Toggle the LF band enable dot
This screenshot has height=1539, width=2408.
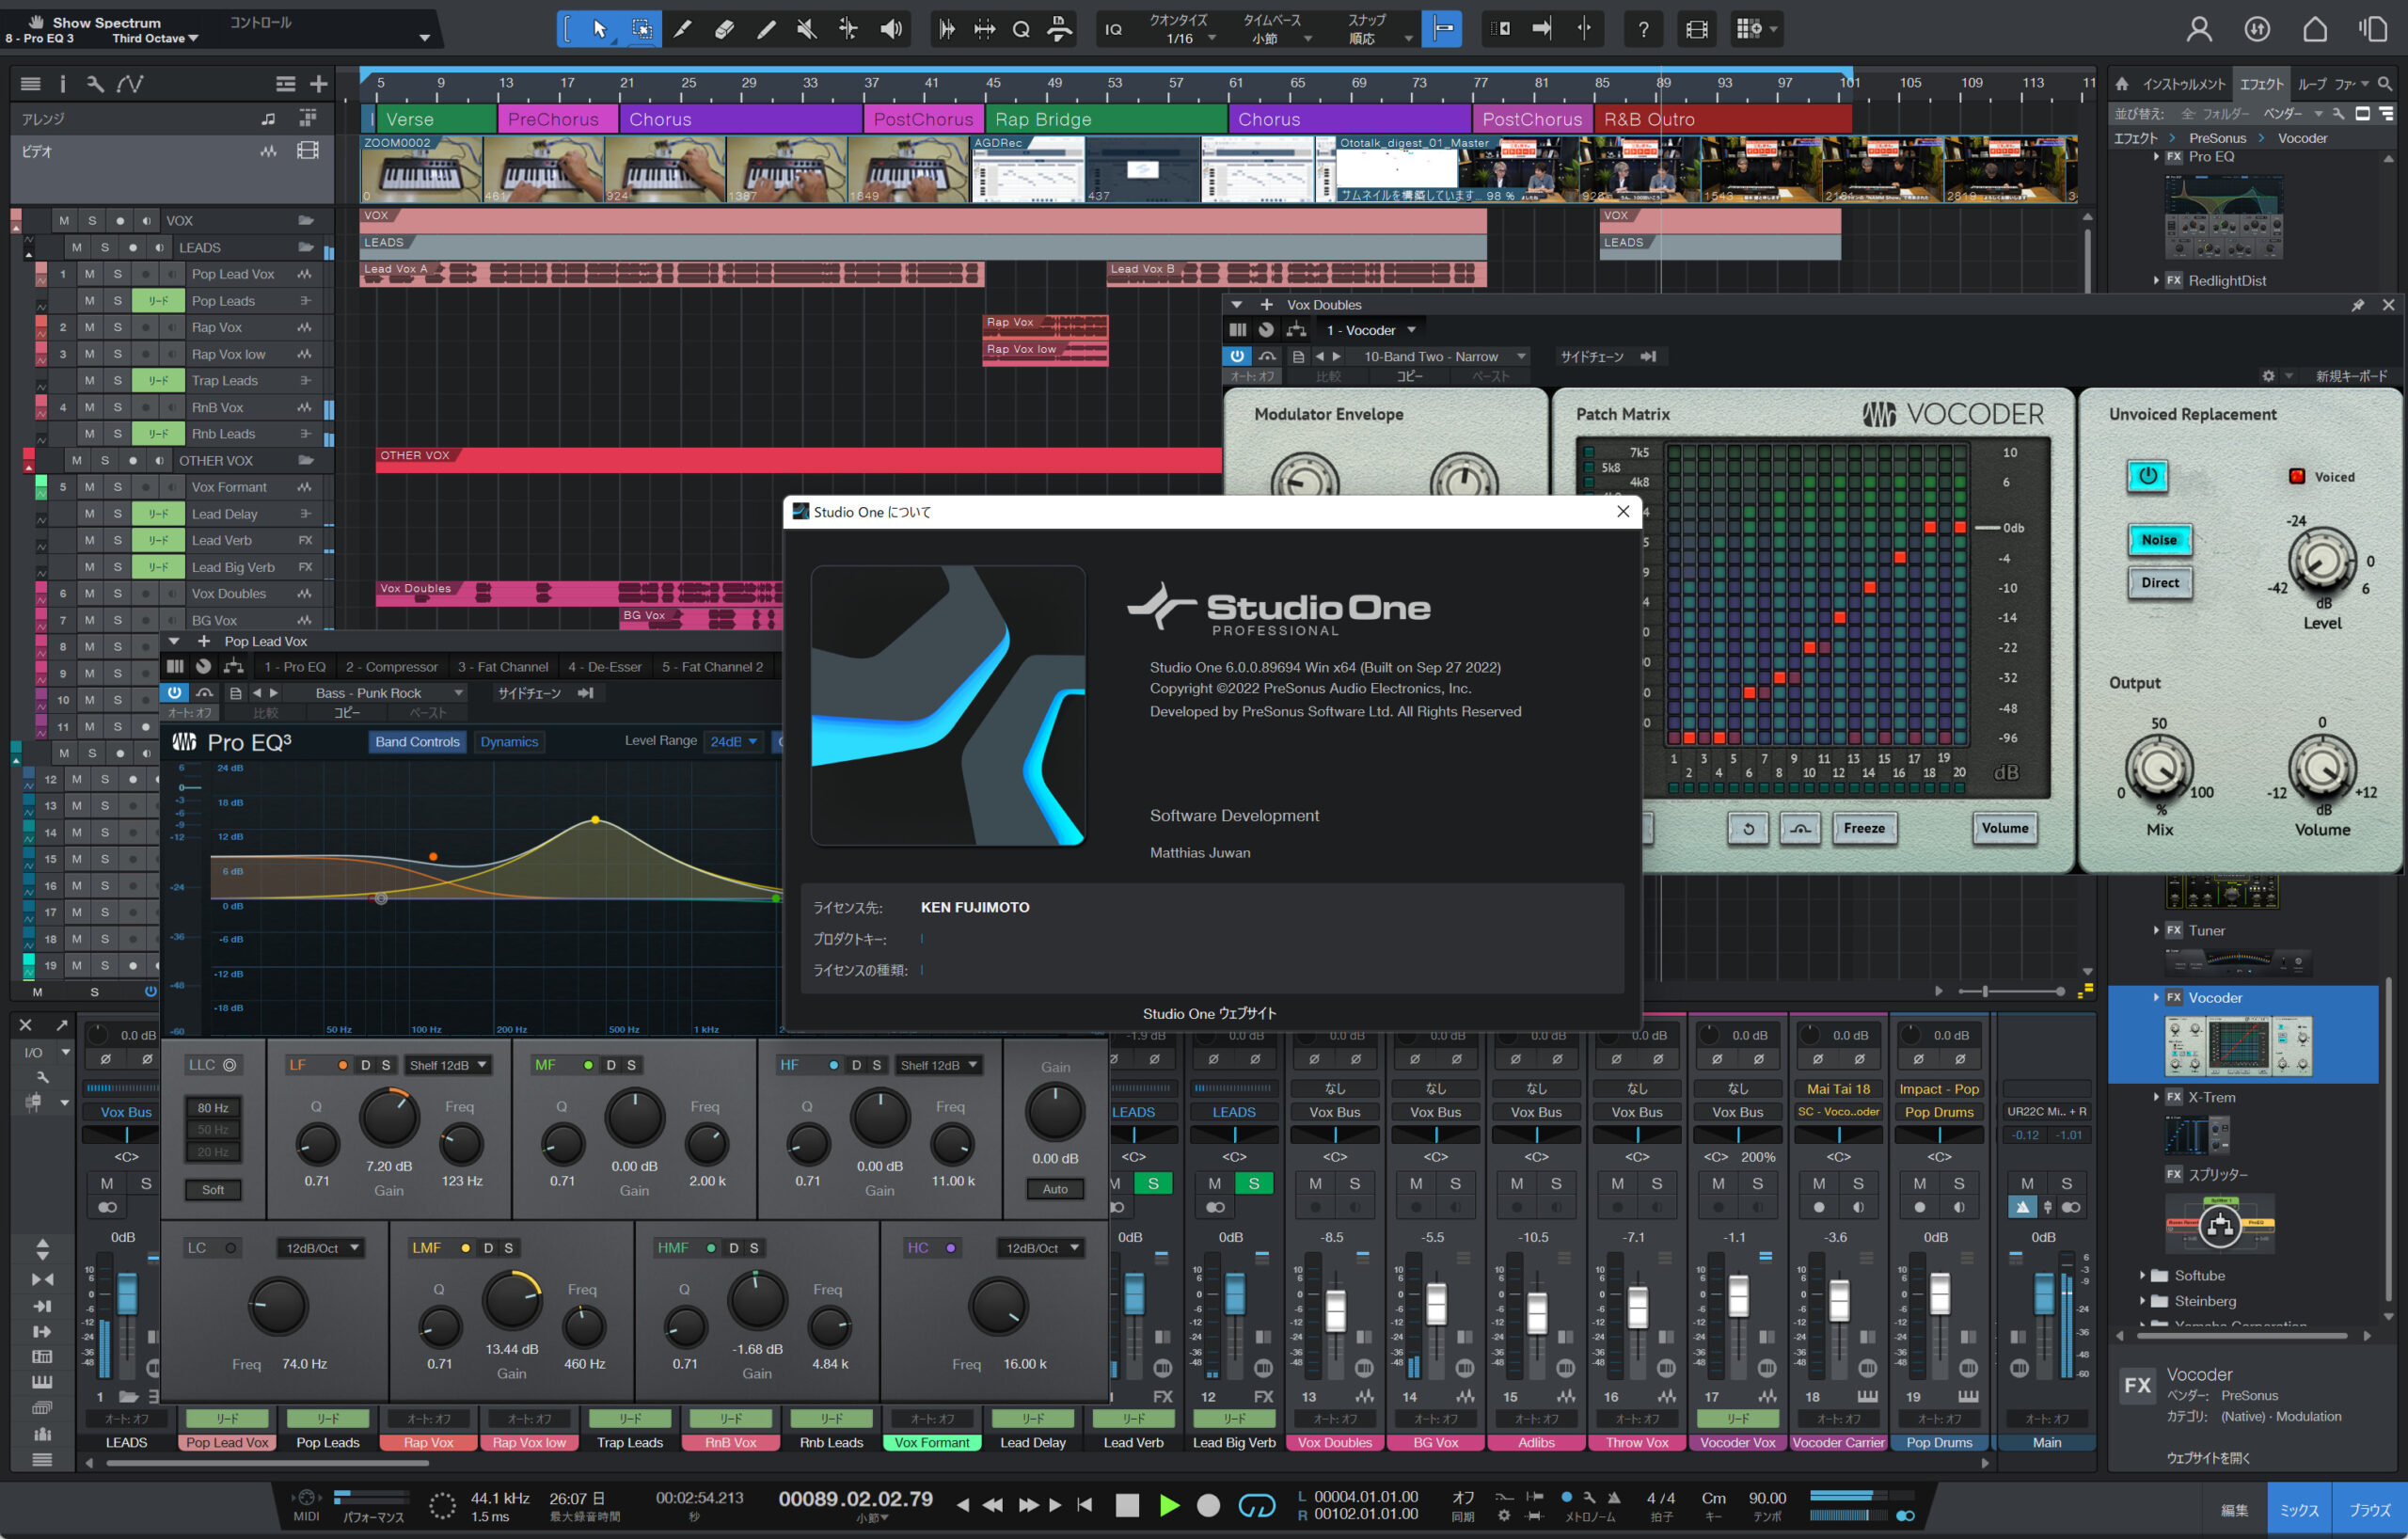click(342, 1065)
